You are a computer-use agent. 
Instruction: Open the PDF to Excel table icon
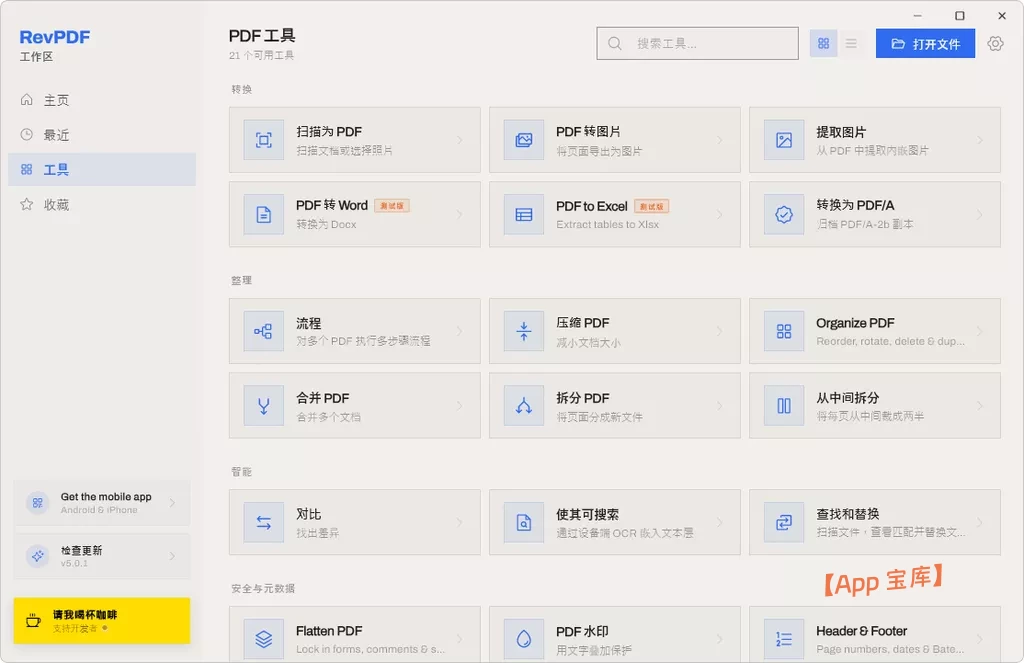coord(524,214)
